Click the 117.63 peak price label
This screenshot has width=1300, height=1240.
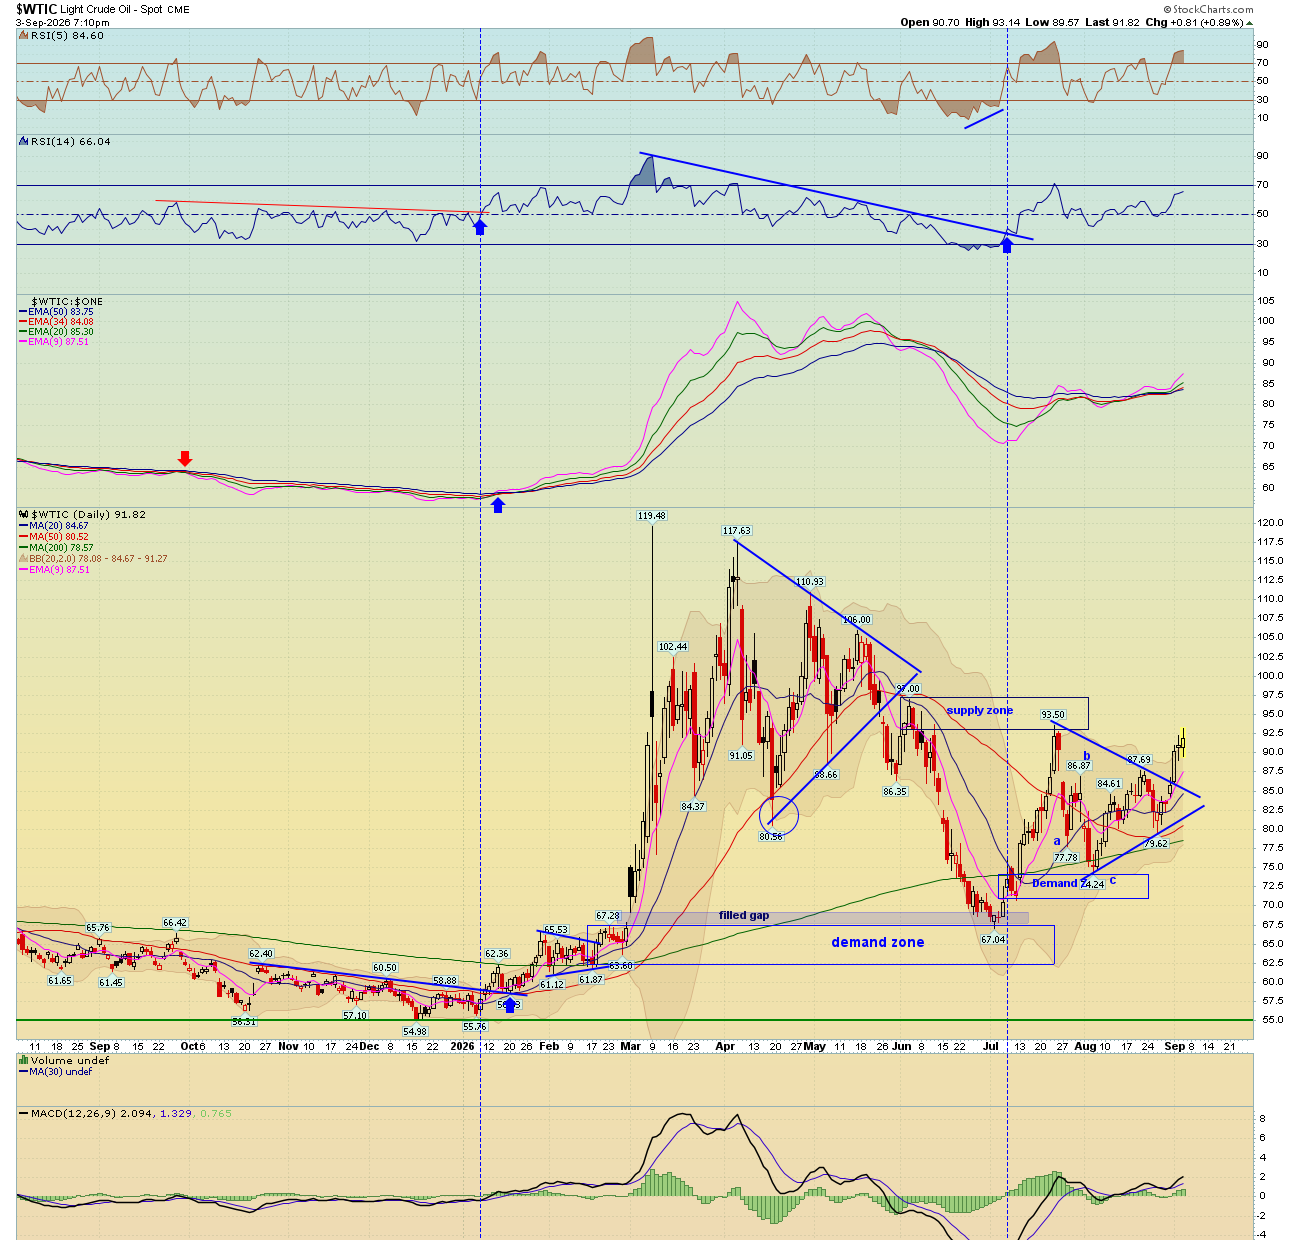tap(737, 531)
